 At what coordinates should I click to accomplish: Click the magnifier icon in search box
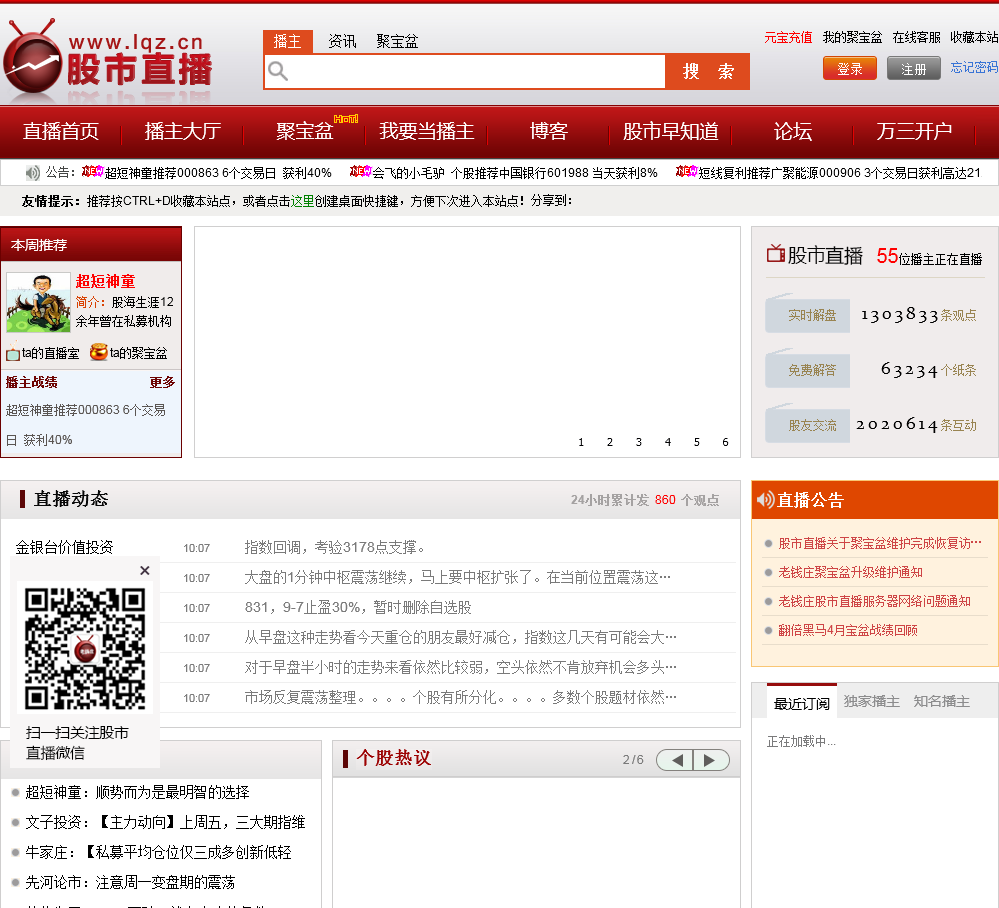[x=278, y=71]
